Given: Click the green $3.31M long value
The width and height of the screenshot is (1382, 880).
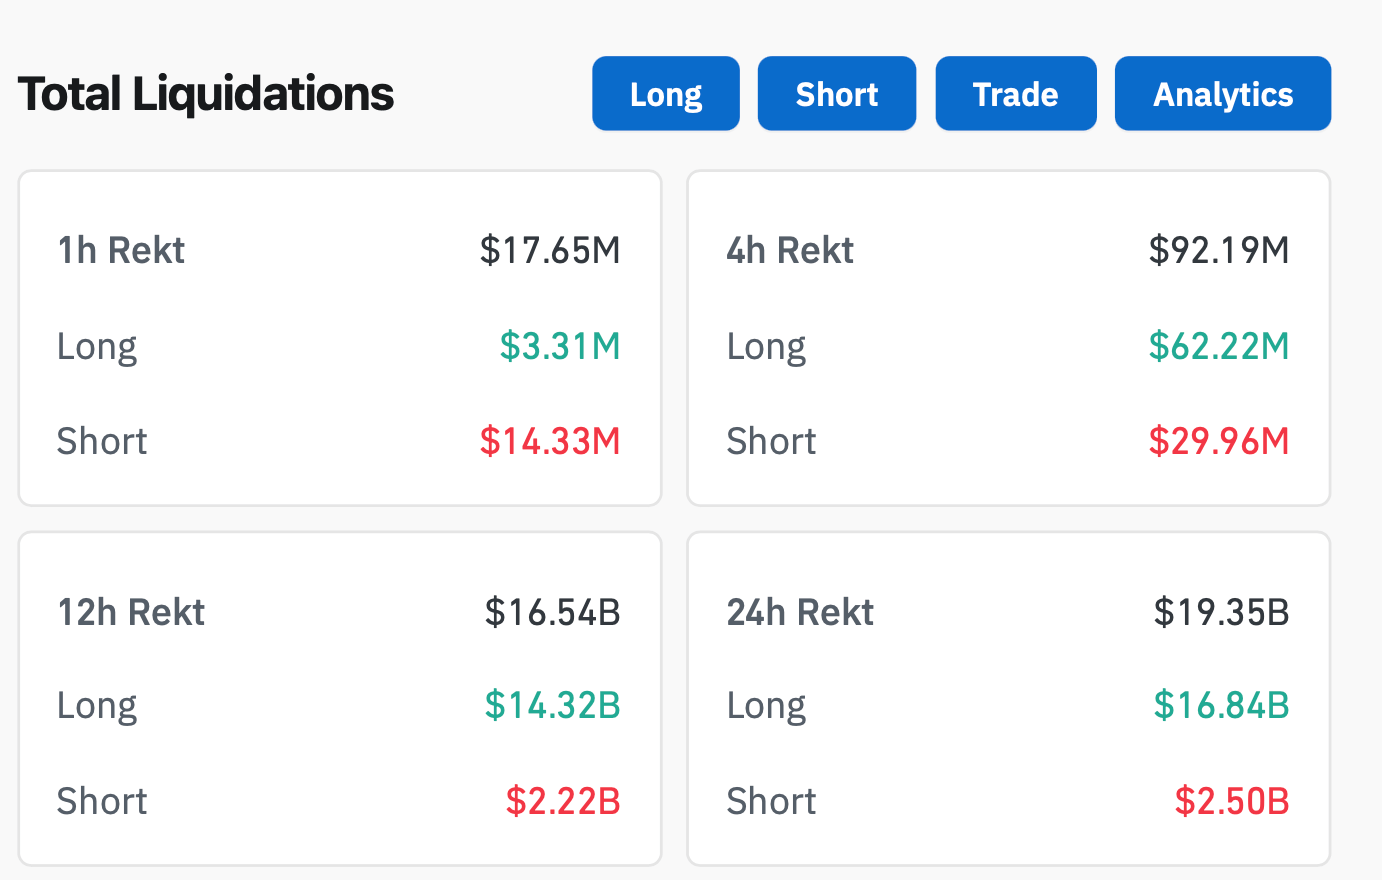Looking at the screenshot, I should [x=560, y=346].
